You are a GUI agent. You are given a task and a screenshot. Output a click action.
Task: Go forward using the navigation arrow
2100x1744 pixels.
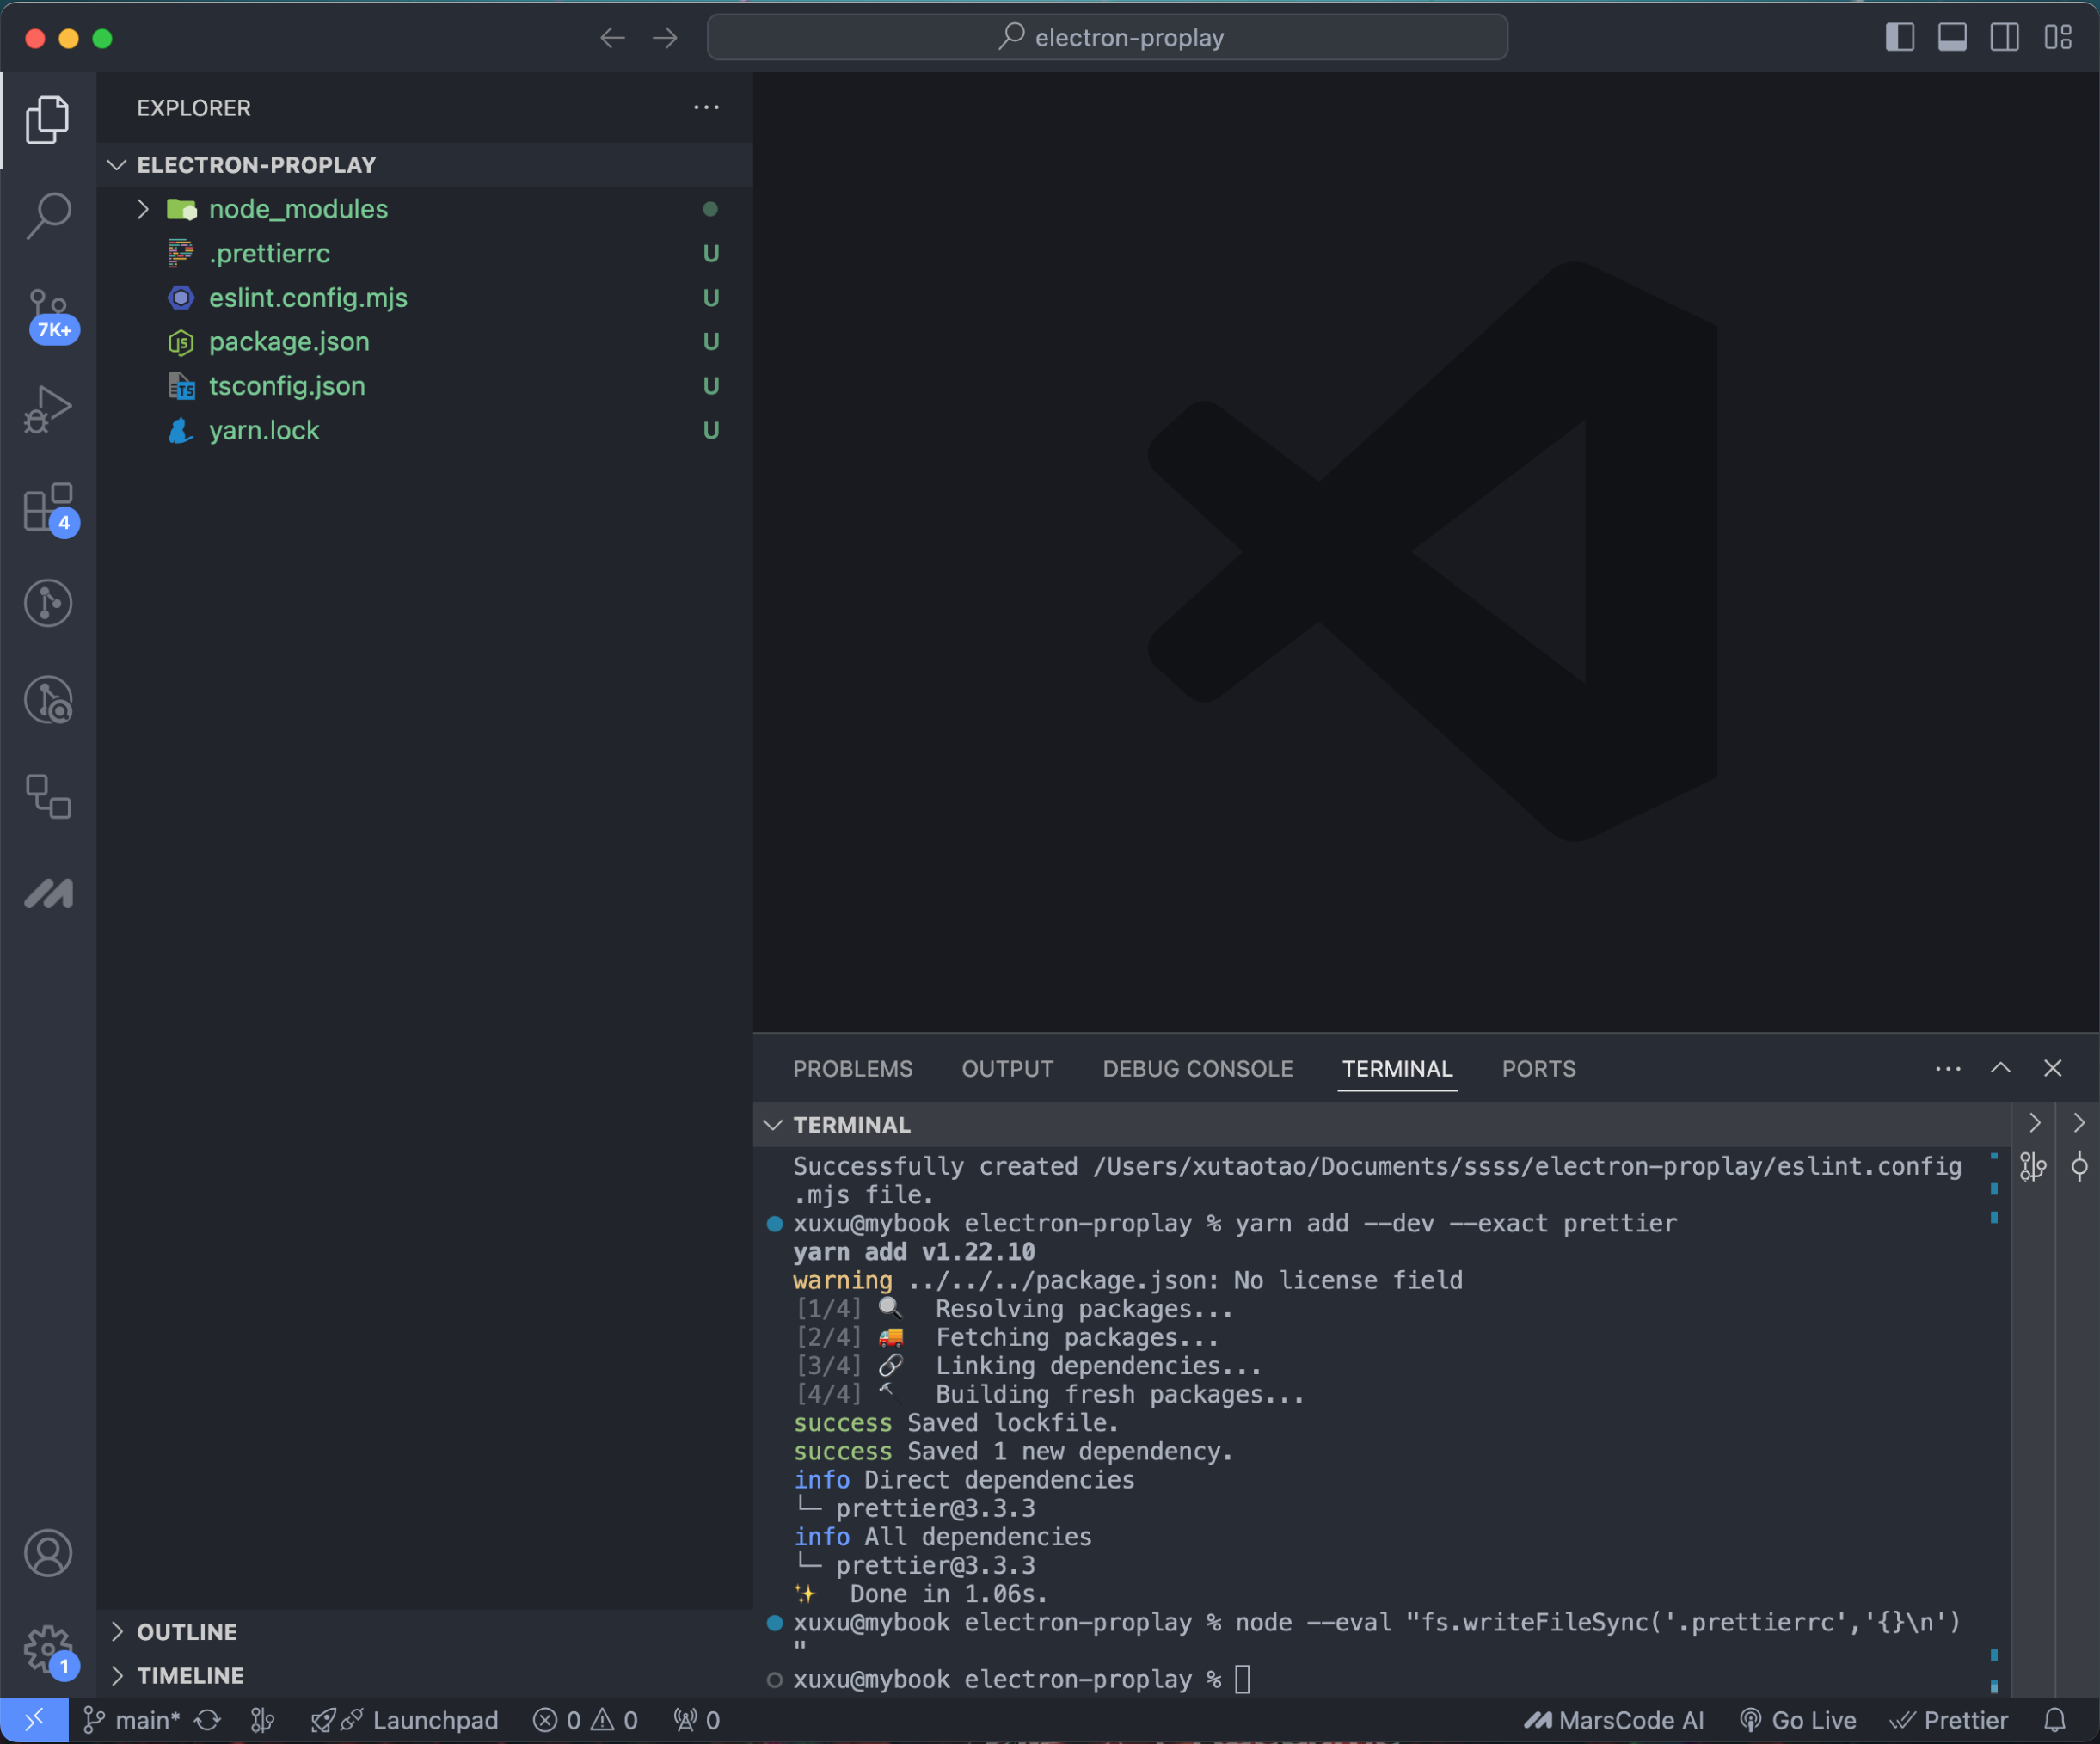665,38
